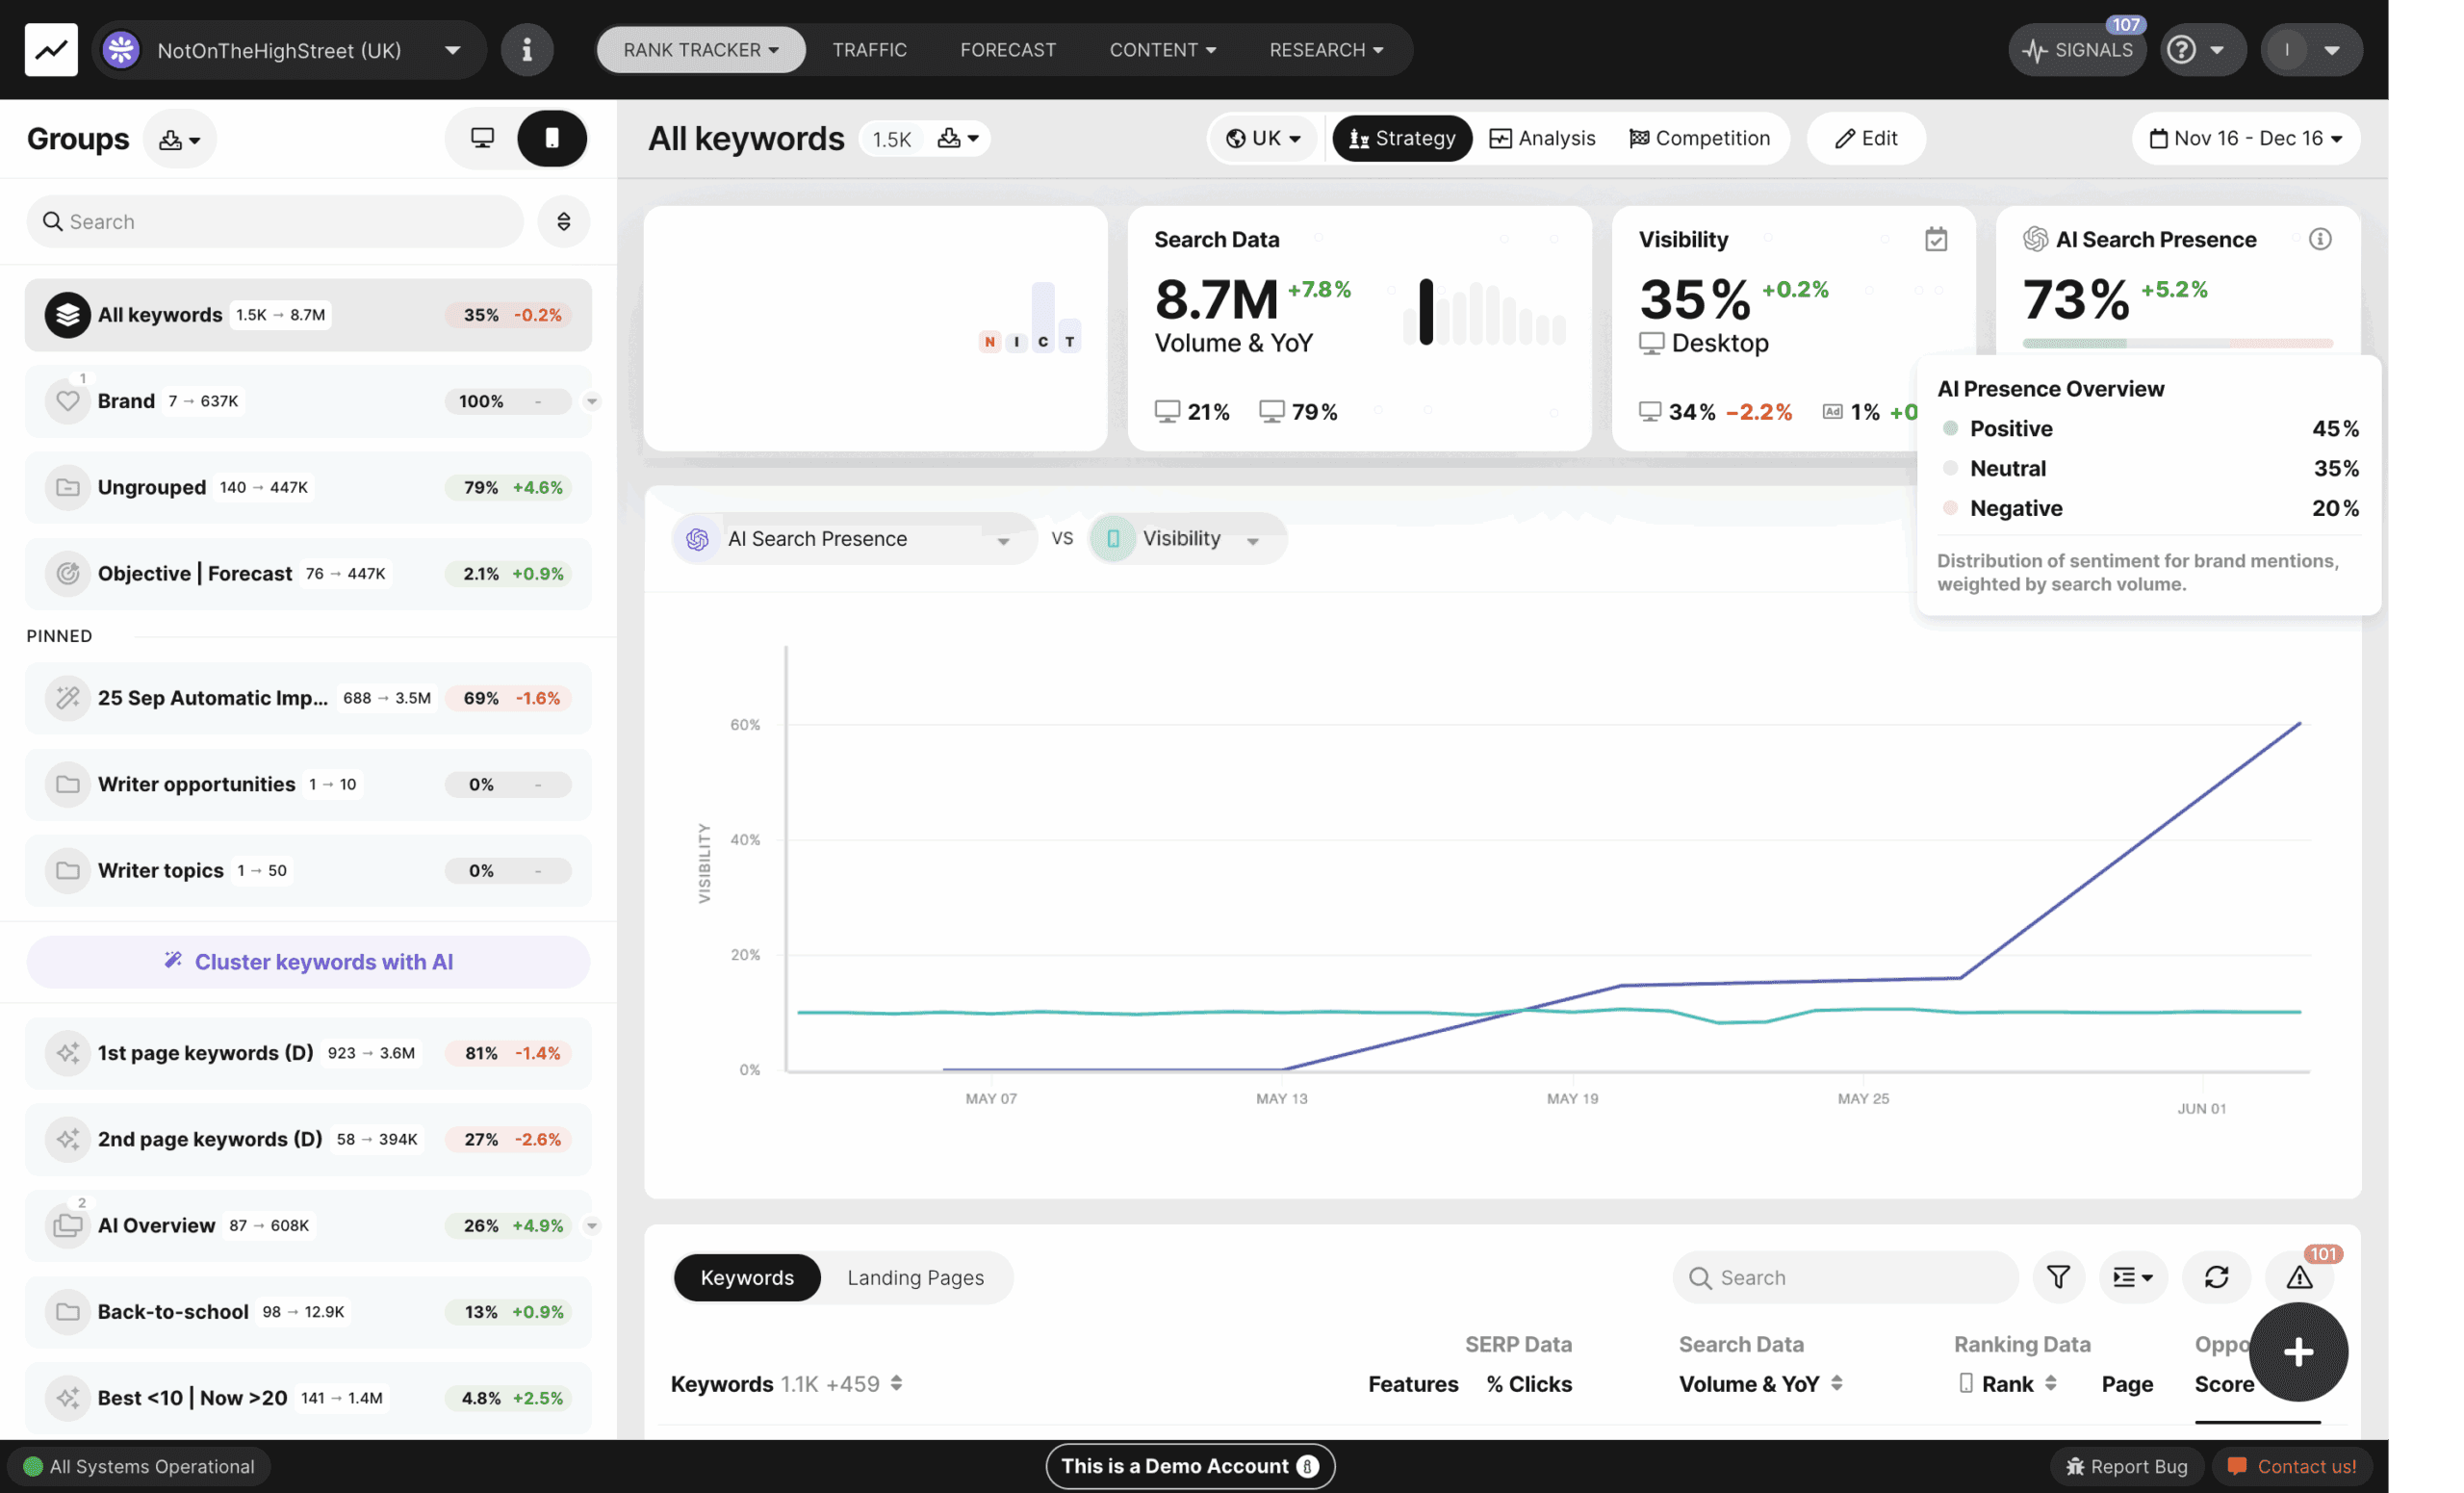Open Signals notifications
Image resolution: width=2464 pixels, height=1493 pixels.
coord(2076,50)
